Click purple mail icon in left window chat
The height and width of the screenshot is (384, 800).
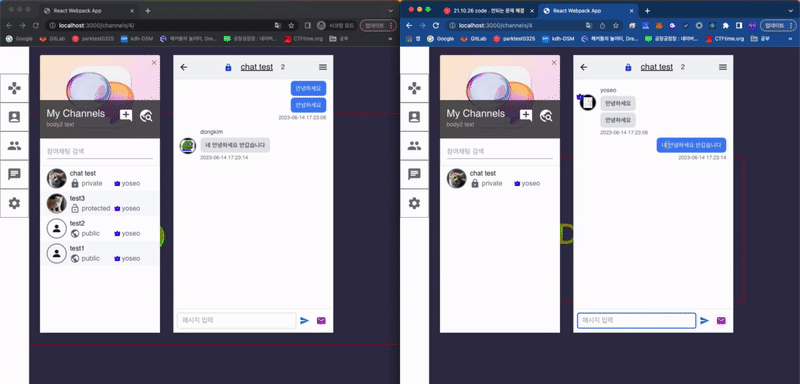(x=321, y=321)
